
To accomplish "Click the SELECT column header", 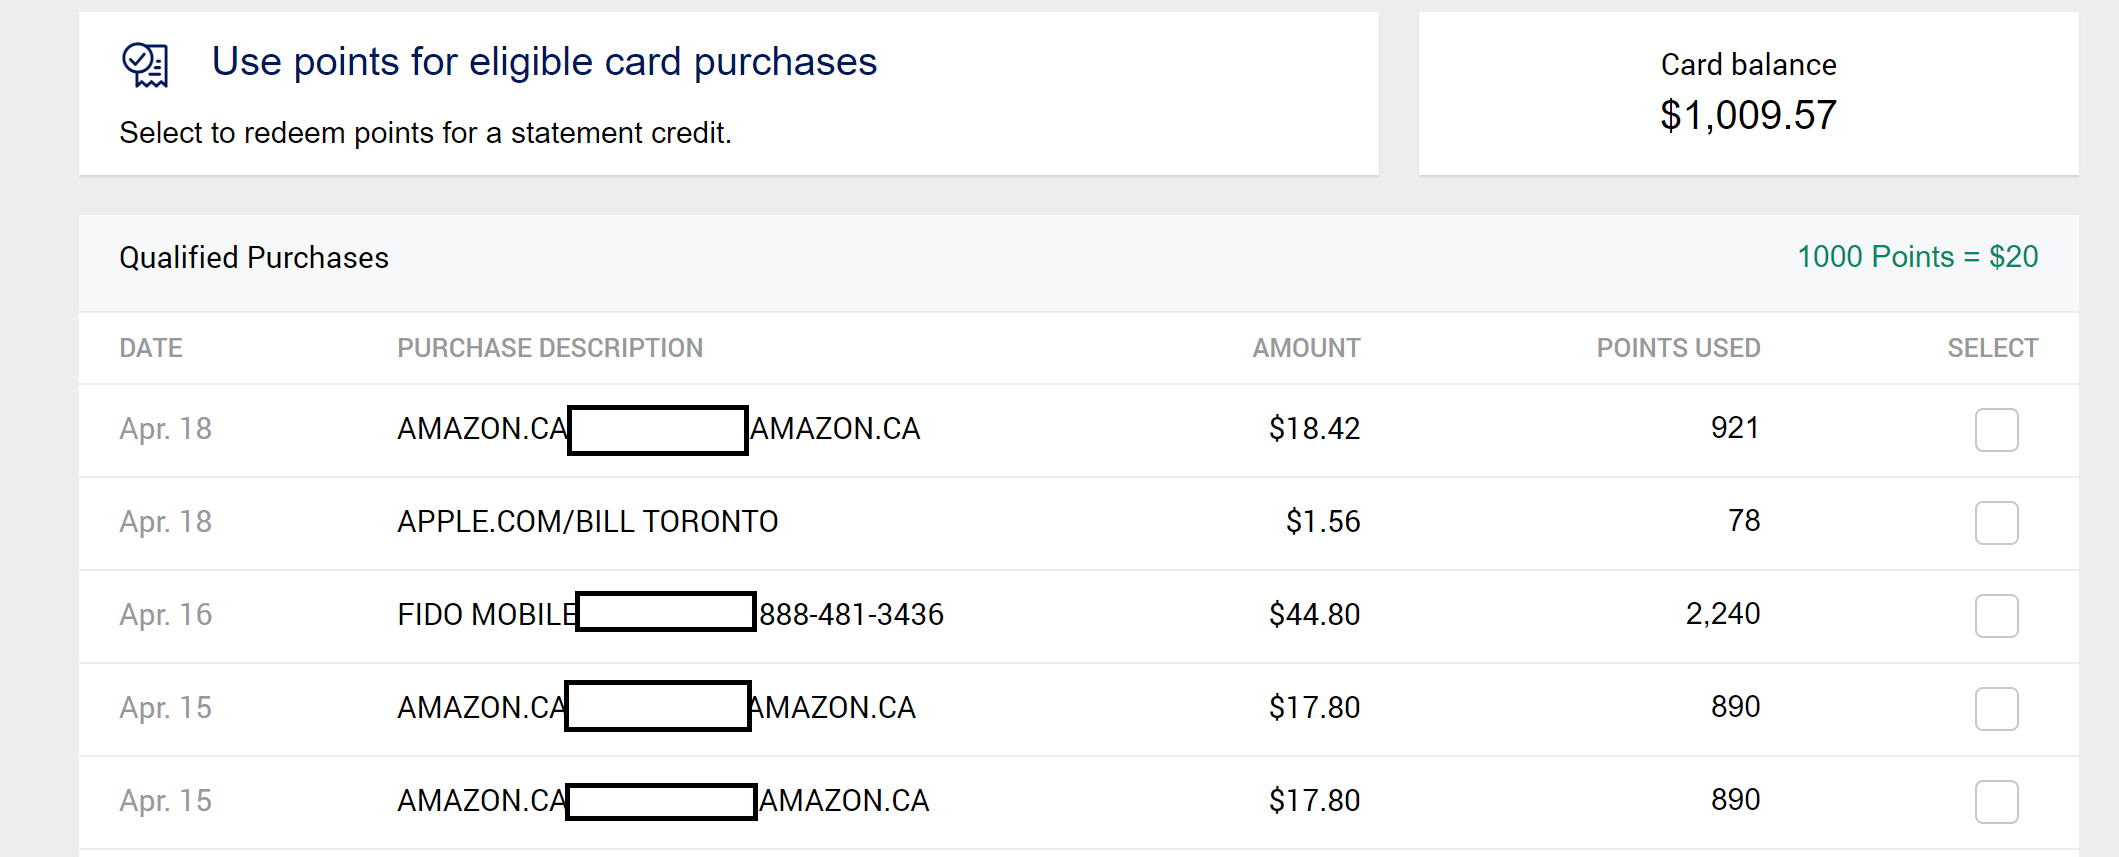I will click(1992, 348).
